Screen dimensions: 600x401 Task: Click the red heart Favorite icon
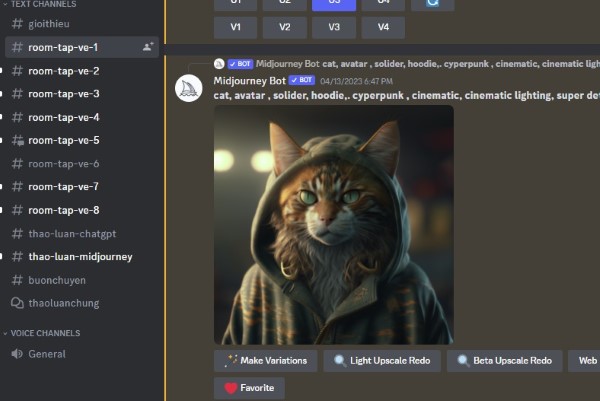tap(230, 388)
